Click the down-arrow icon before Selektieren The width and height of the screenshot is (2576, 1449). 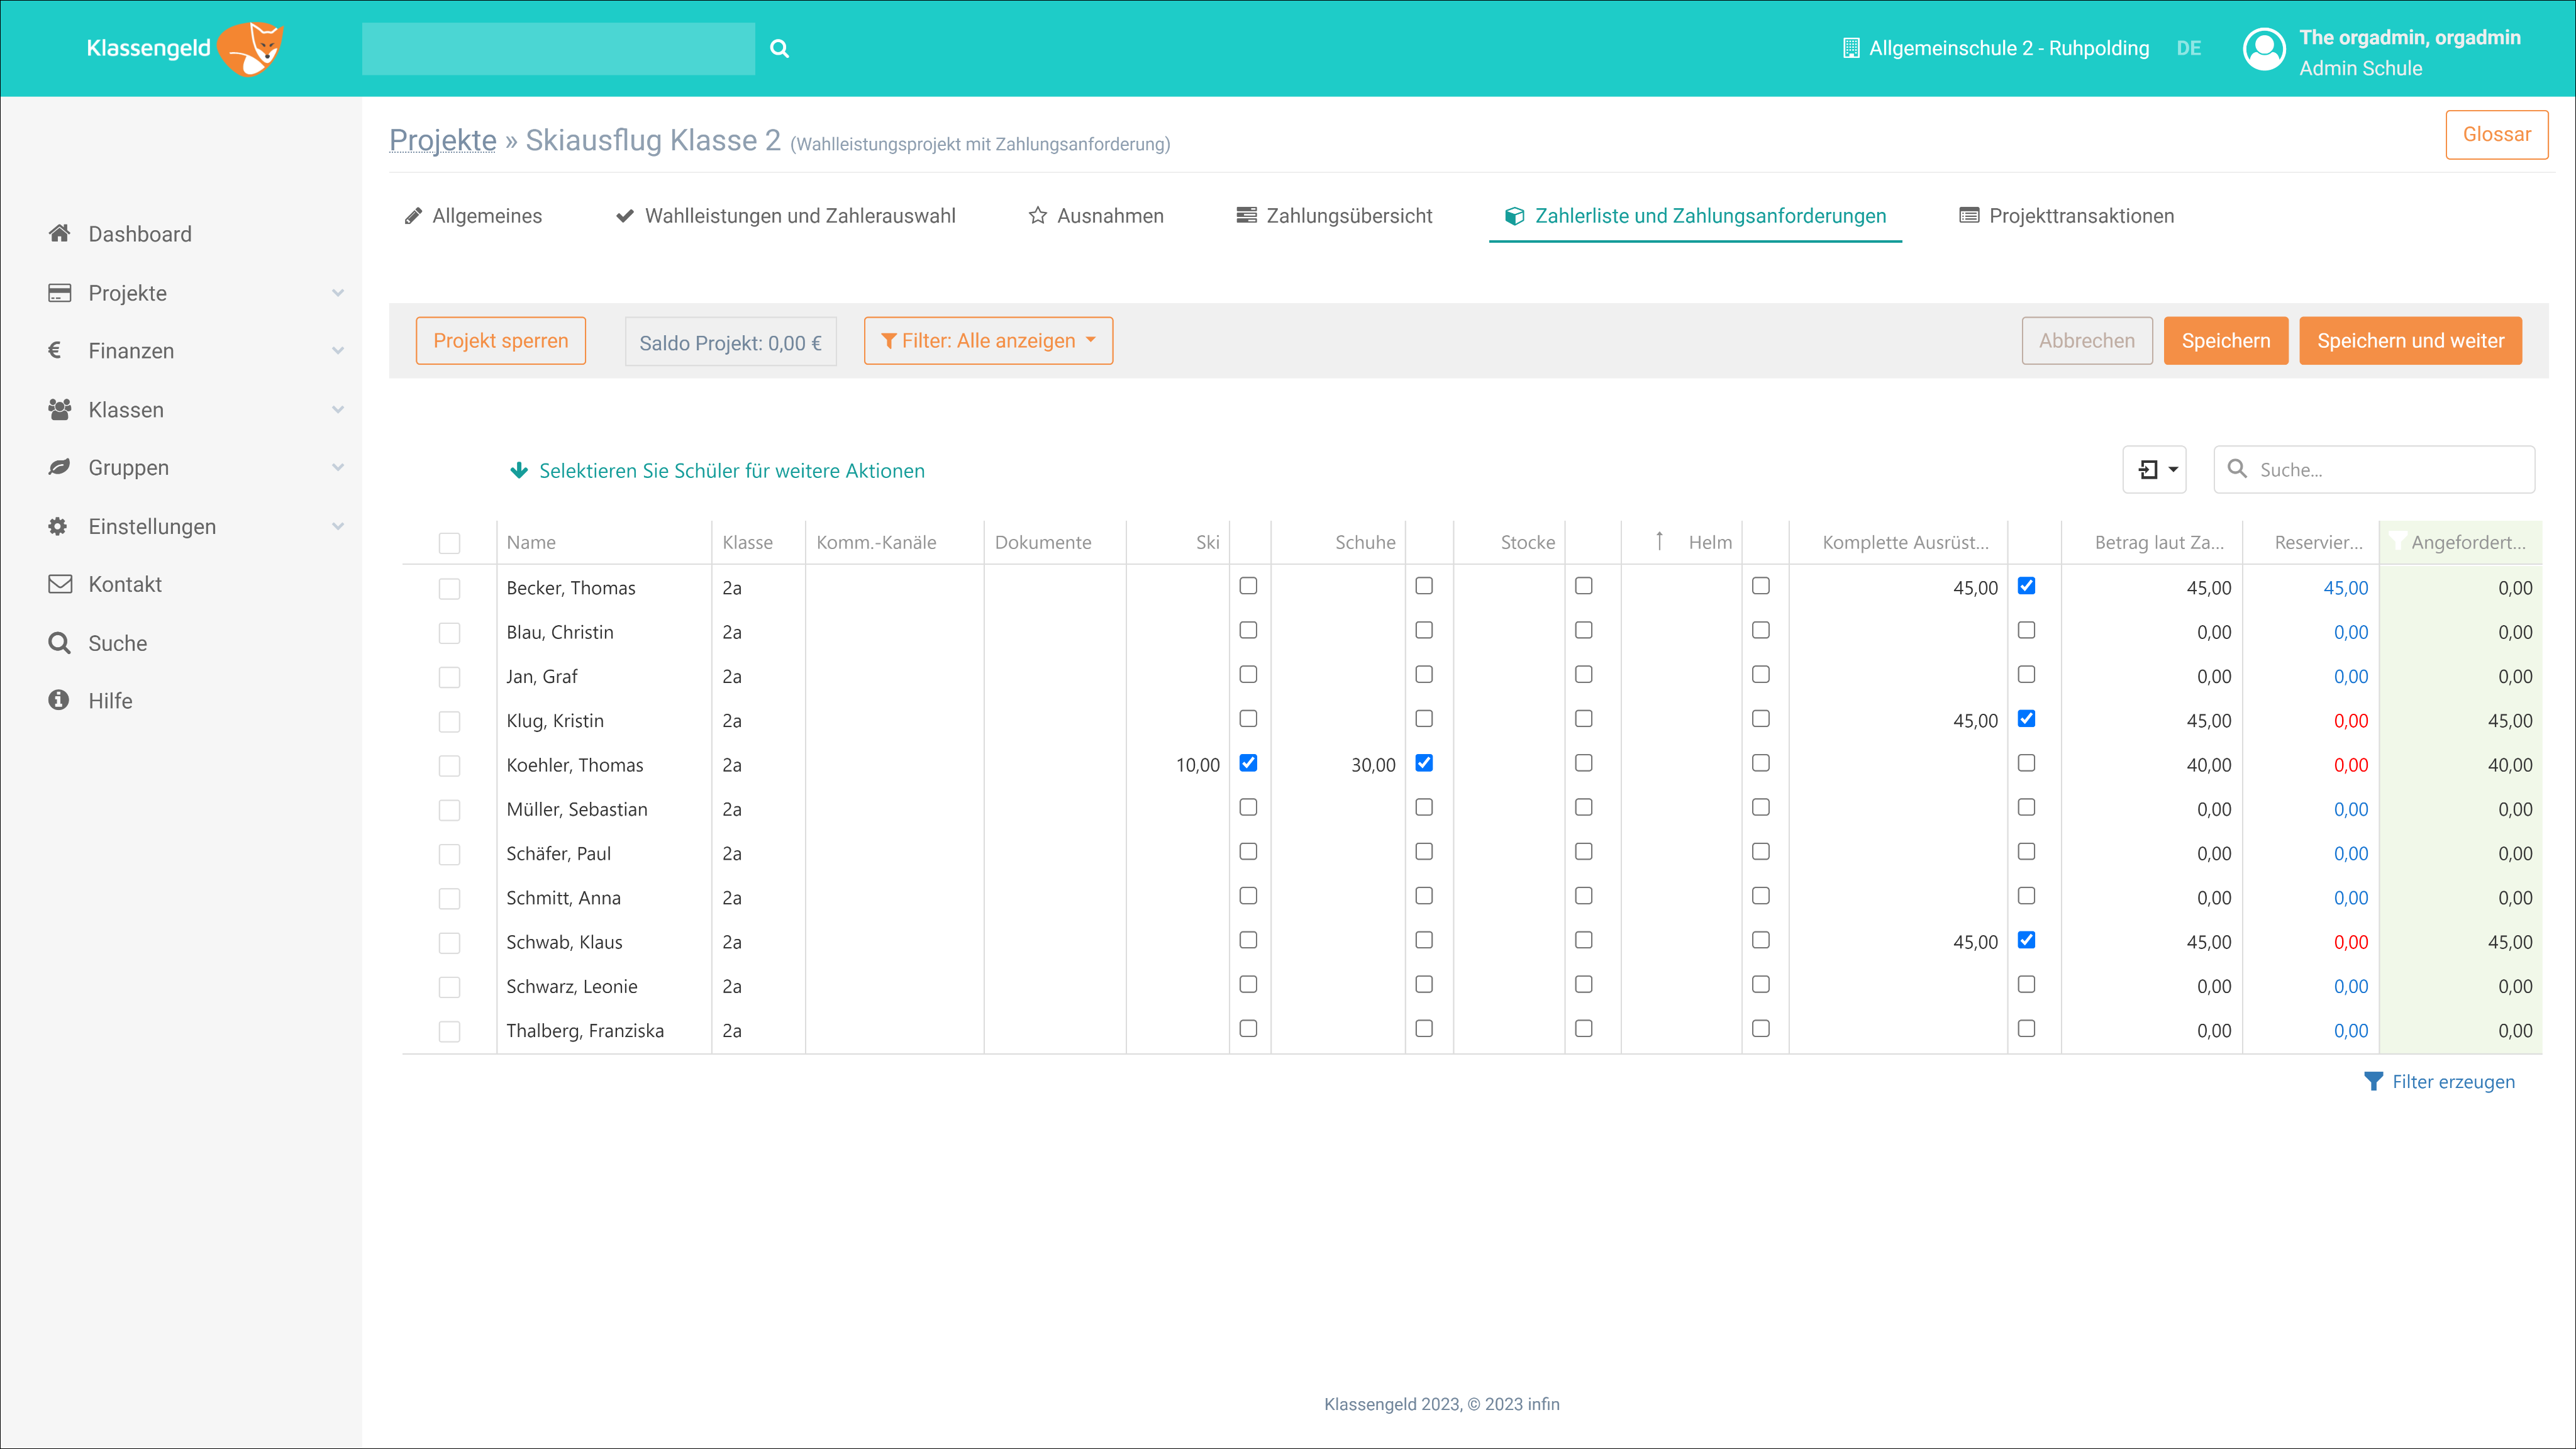519,470
